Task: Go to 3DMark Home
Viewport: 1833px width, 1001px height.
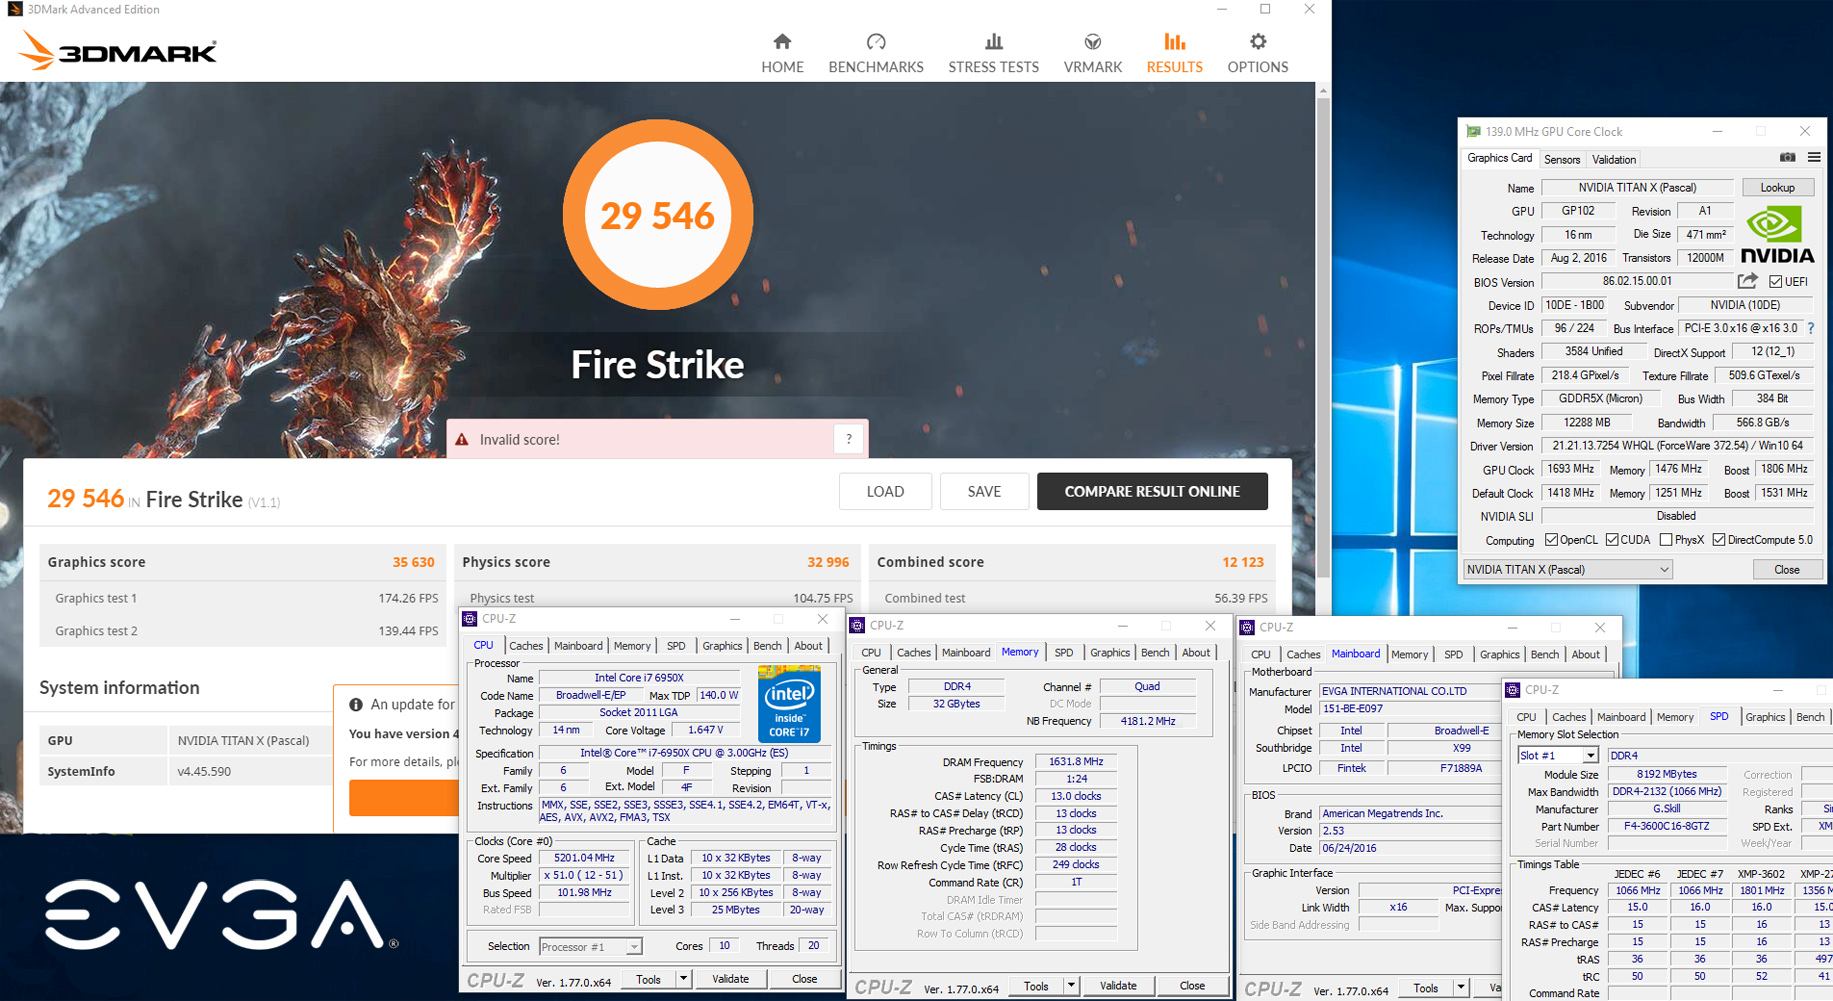Action: click(782, 53)
